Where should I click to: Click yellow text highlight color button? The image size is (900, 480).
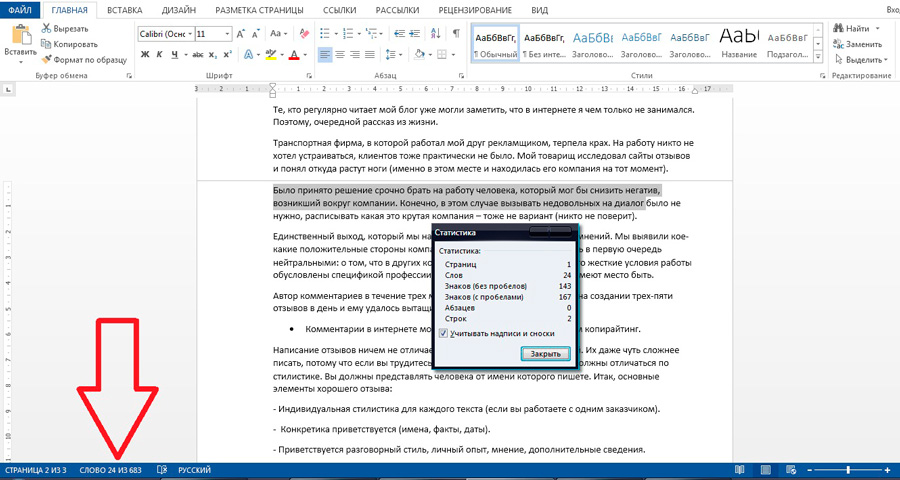271,55
